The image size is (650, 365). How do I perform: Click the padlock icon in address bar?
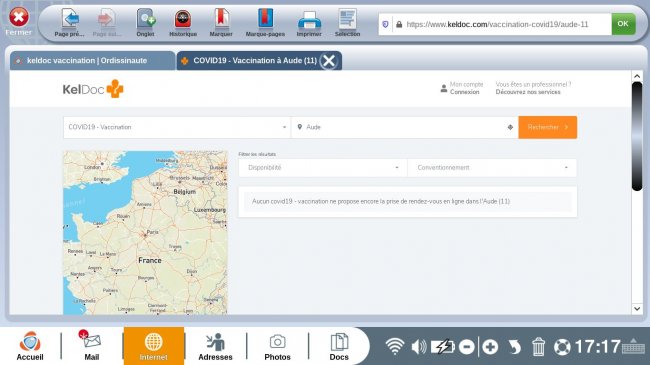(x=399, y=24)
